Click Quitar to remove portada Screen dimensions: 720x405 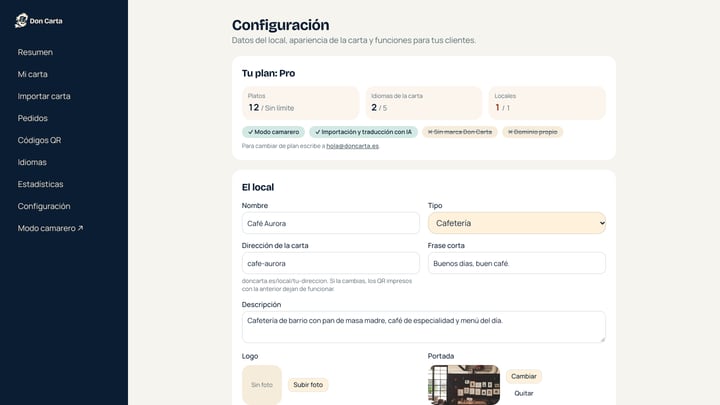524,394
